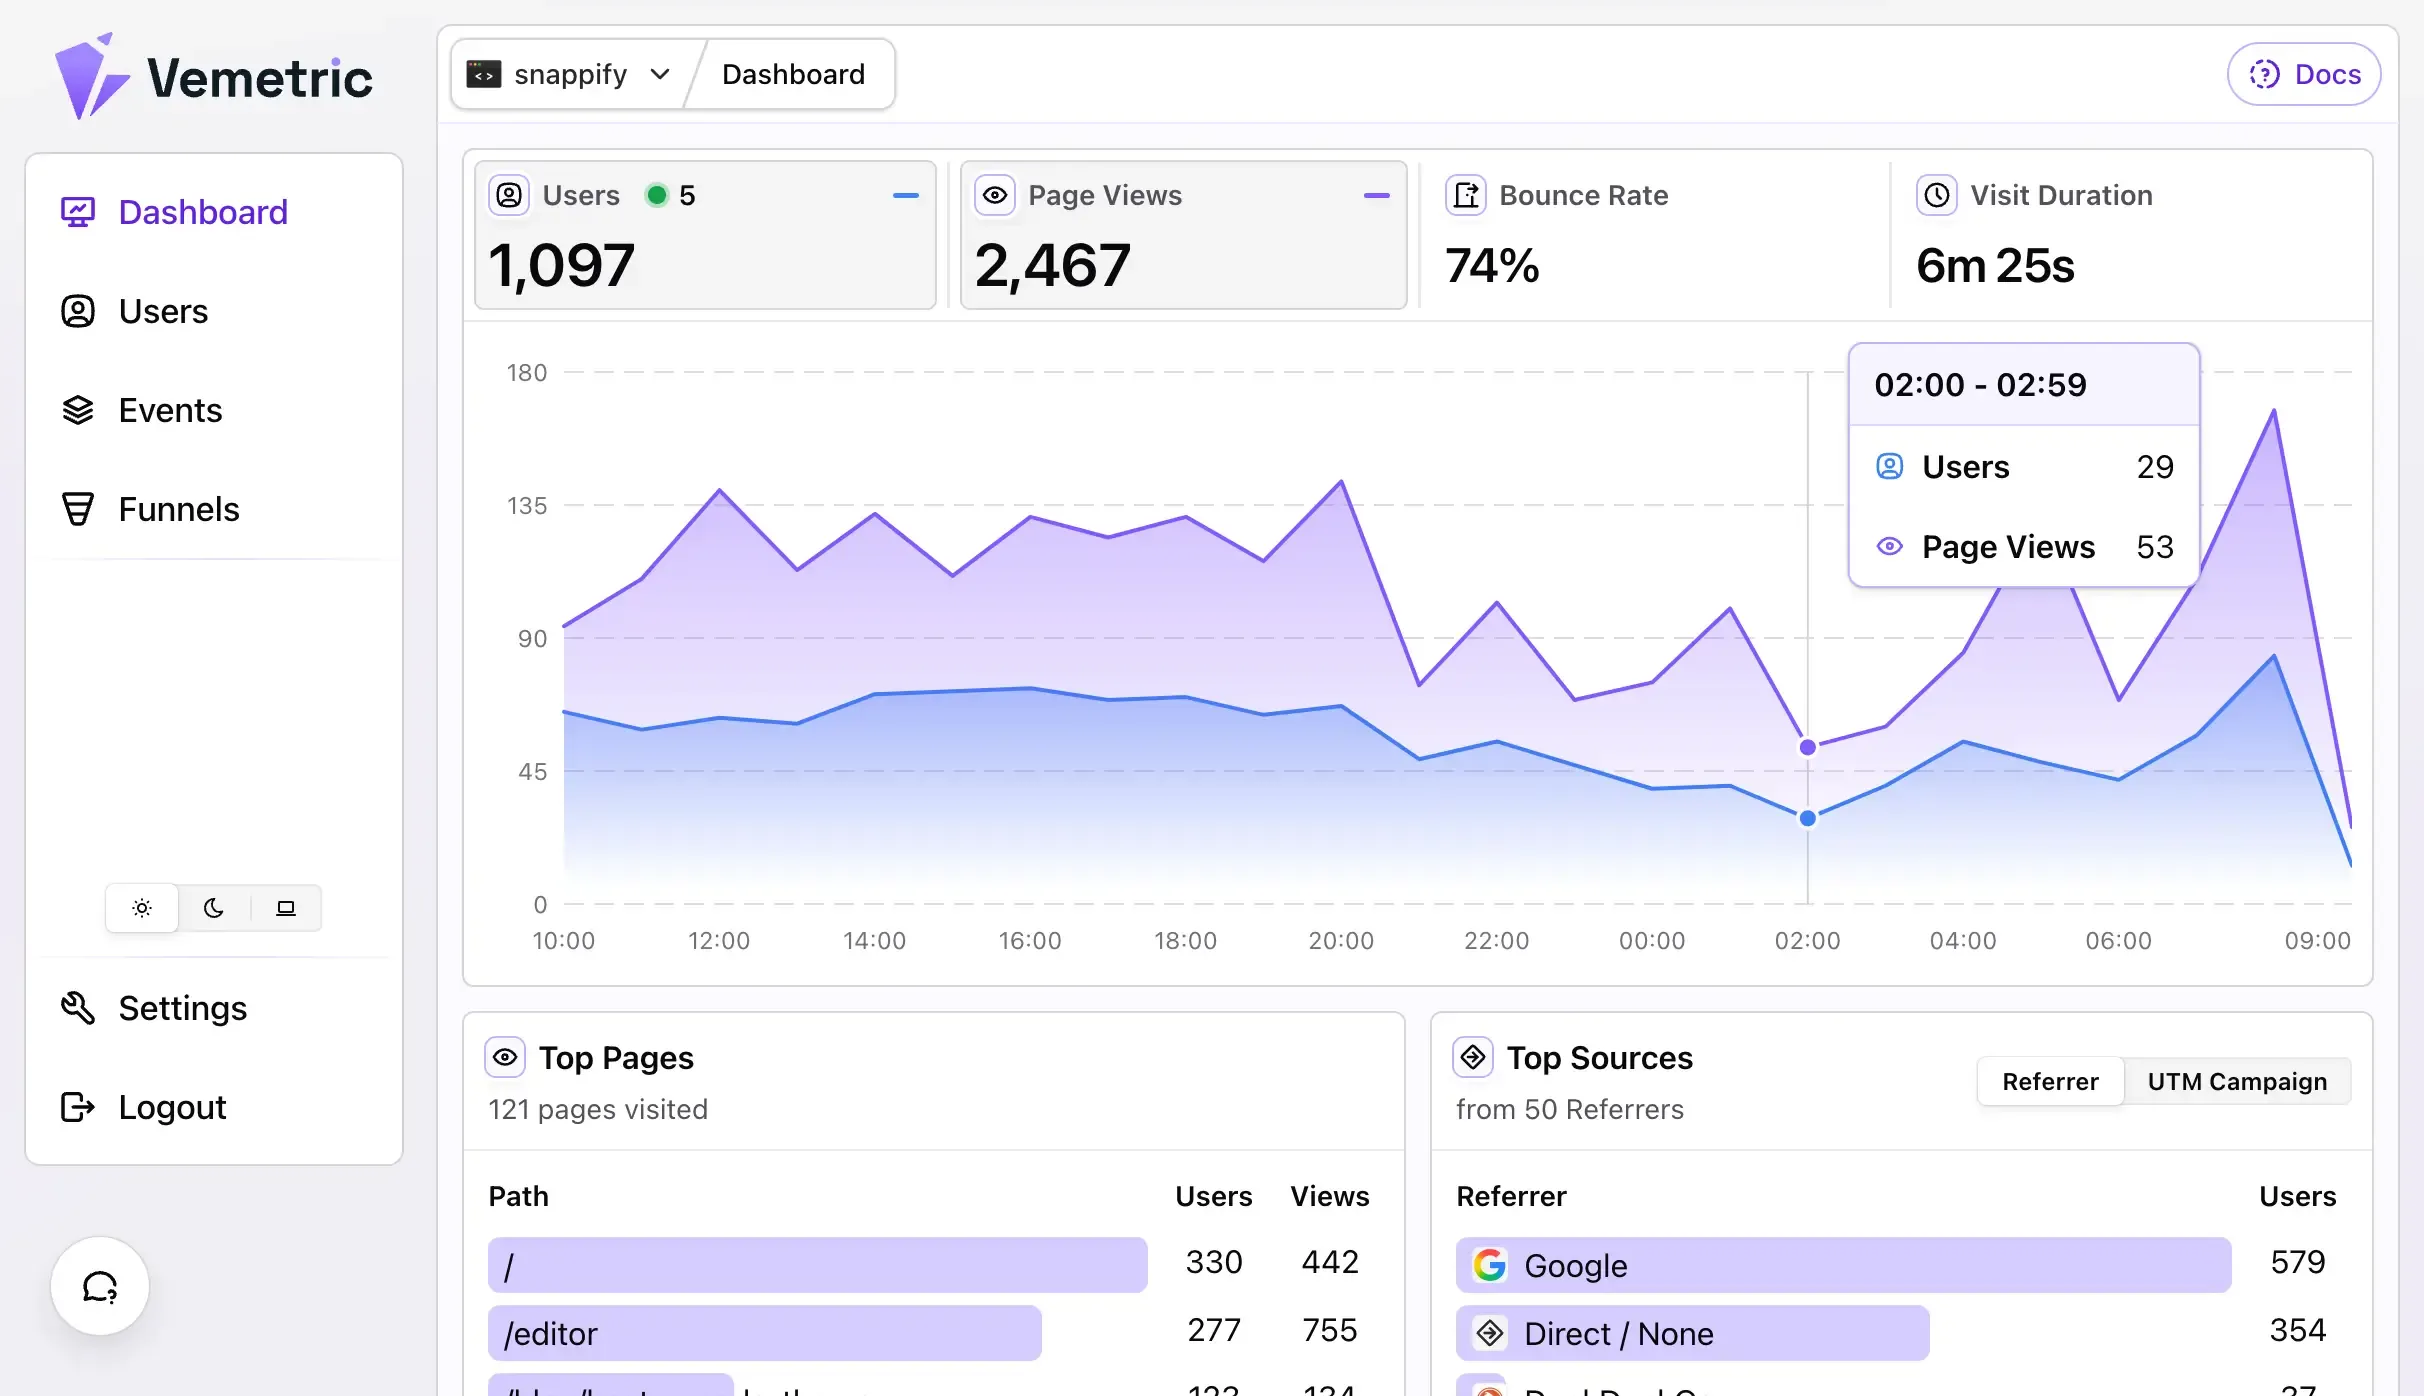Screen dimensions: 2424x1396
Task: Select the Referrer tab in Top Sources
Action: pyautogui.click(x=2050, y=1081)
